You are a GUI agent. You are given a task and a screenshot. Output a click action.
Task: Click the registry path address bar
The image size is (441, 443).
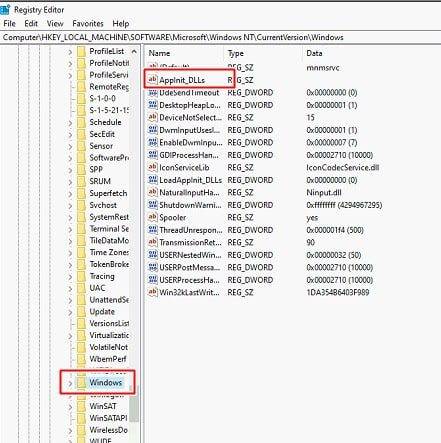(x=220, y=37)
